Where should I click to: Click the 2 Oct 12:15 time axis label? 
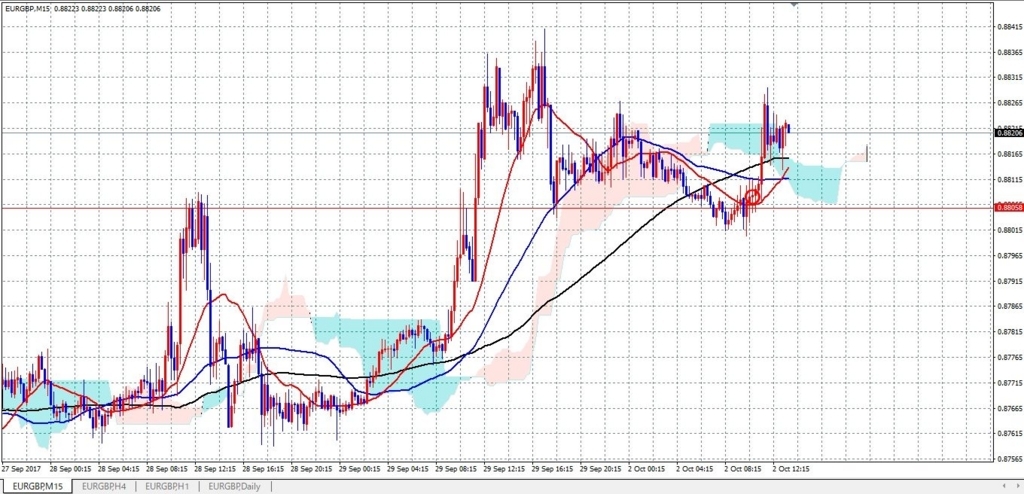pos(792,469)
